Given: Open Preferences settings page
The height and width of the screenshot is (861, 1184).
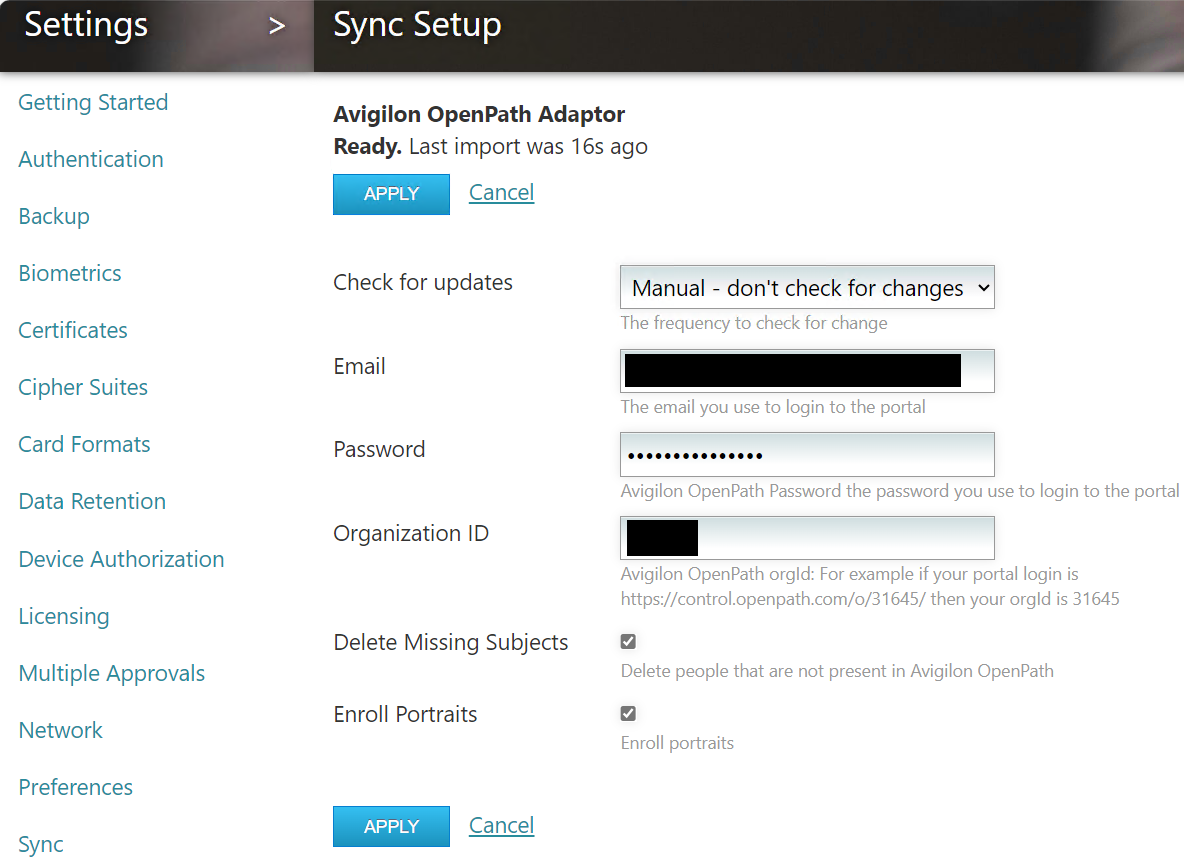Looking at the screenshot, I should pyautogui.click(x=76, y=787).
